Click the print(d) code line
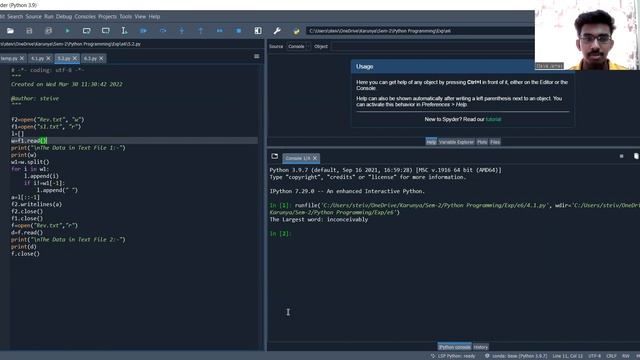 point(24,247)
